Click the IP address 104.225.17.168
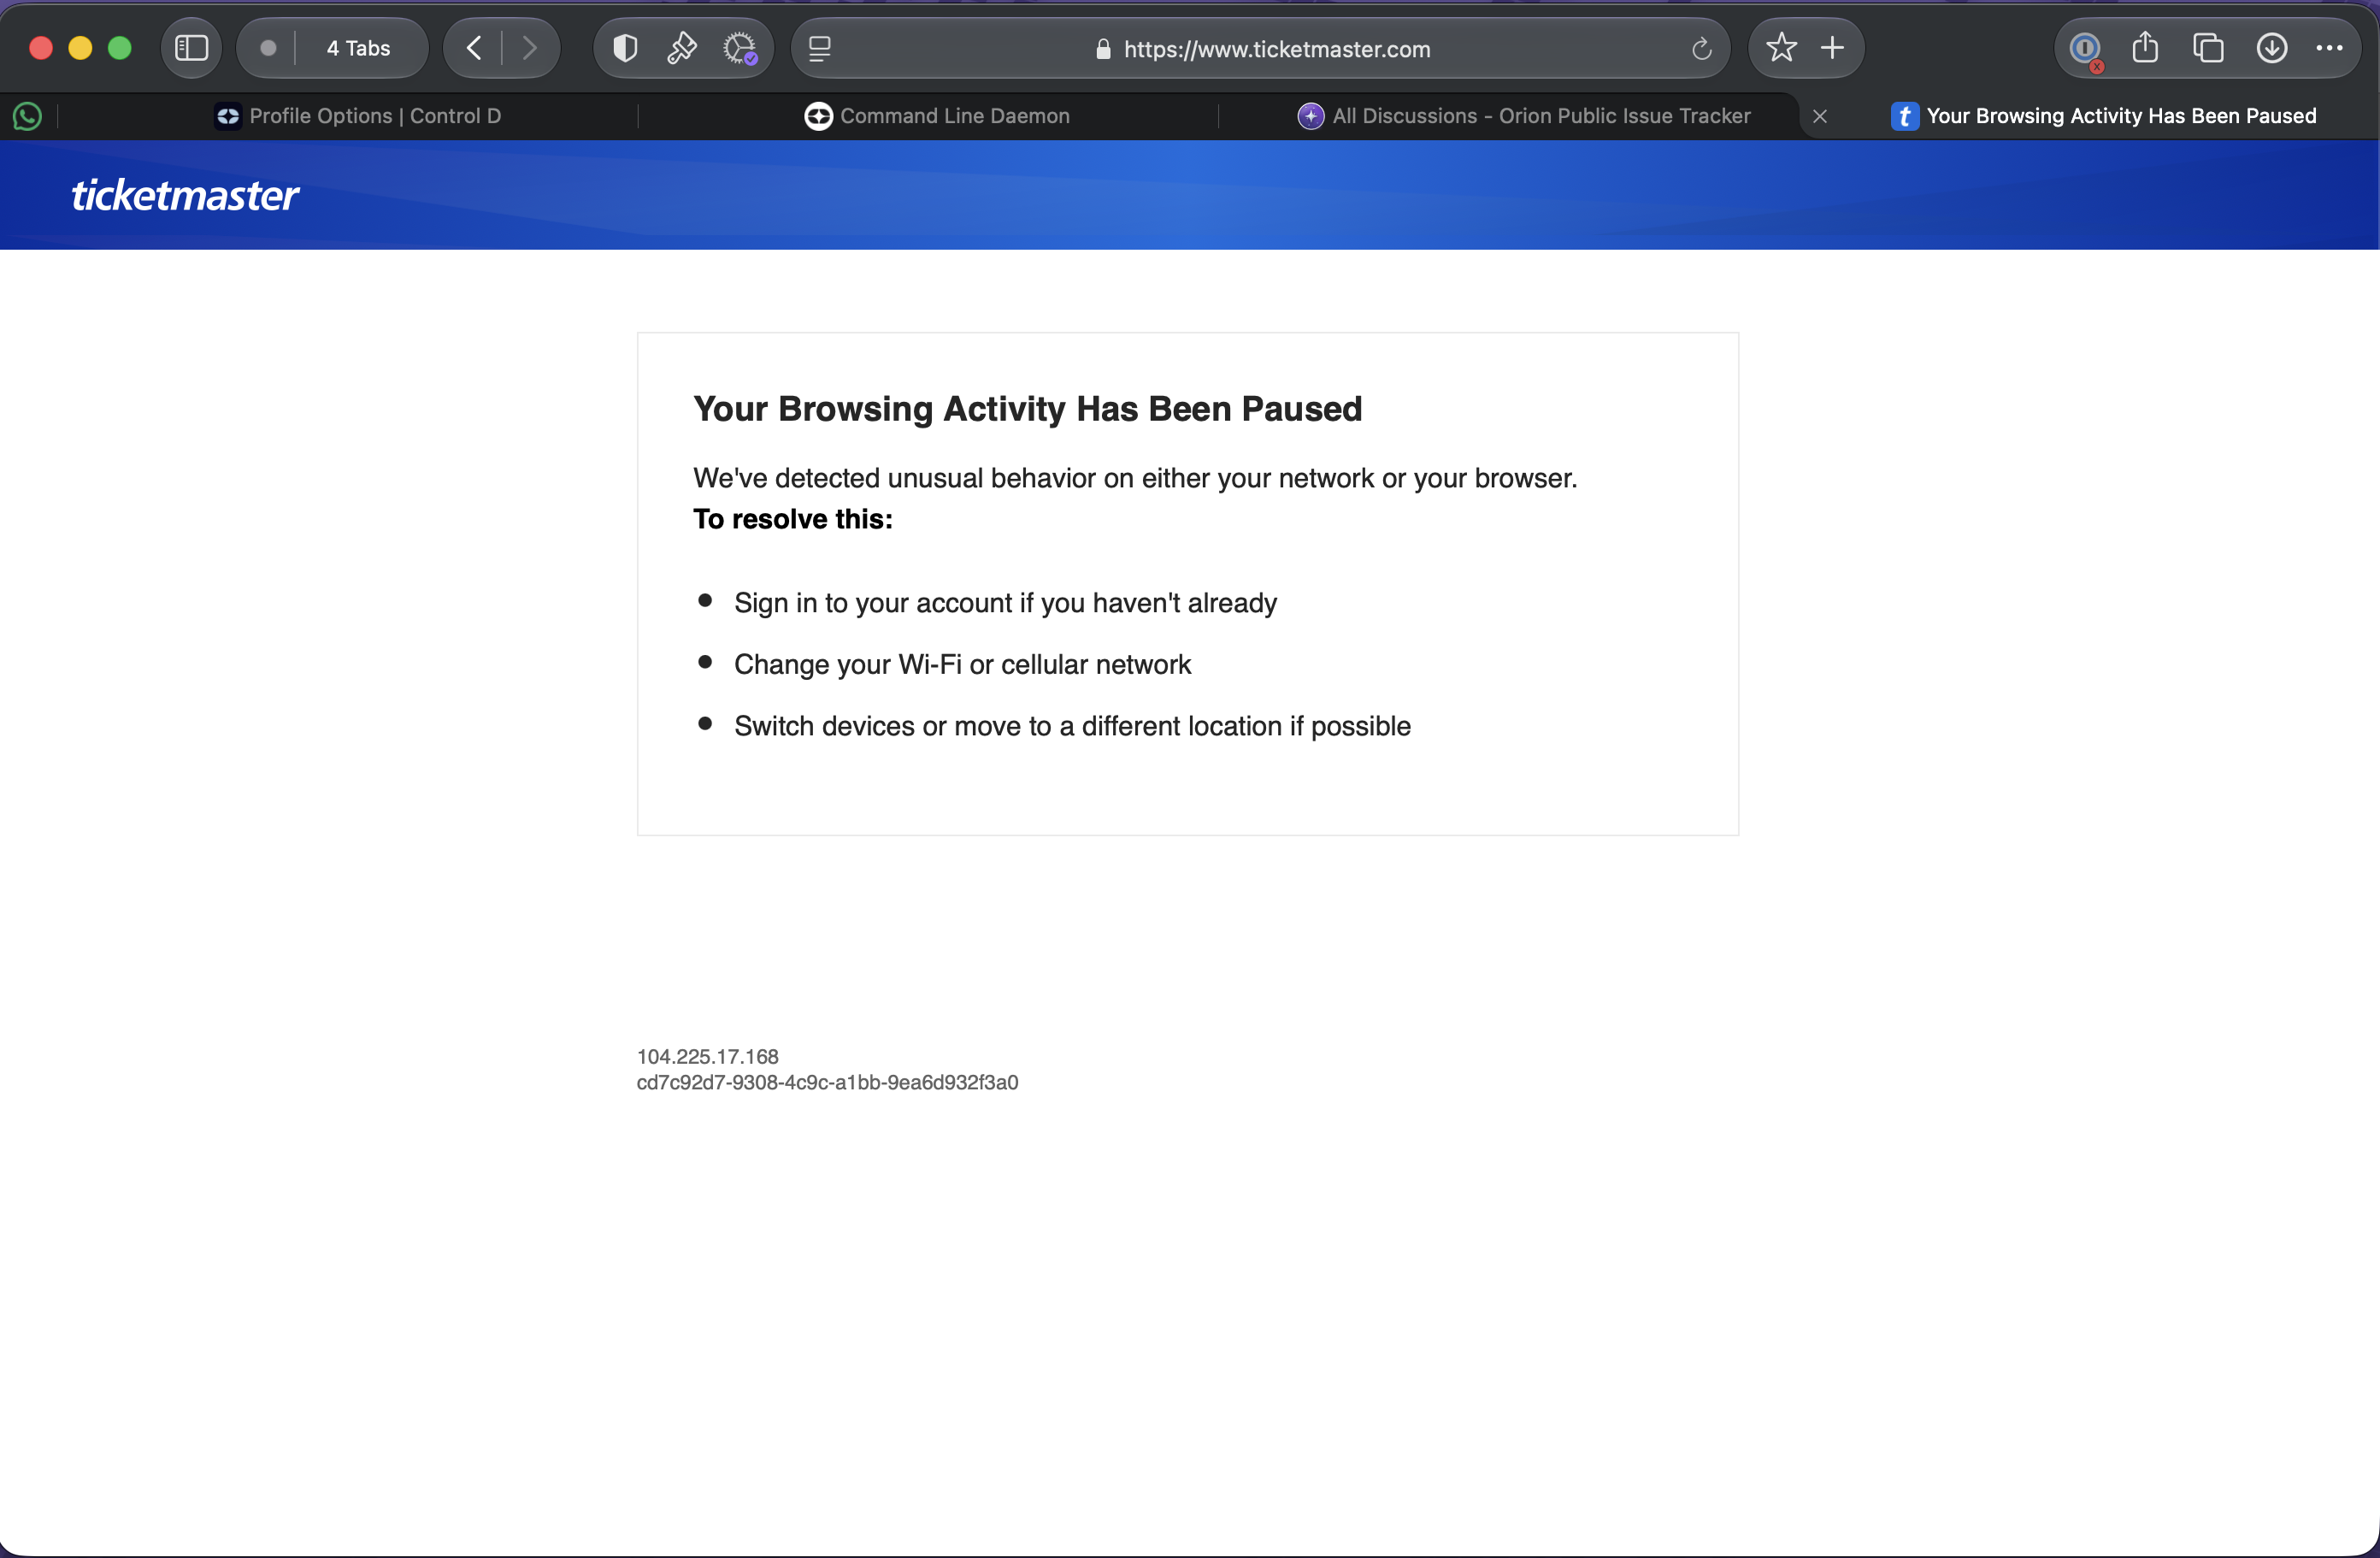 [x=707, y=1057]
